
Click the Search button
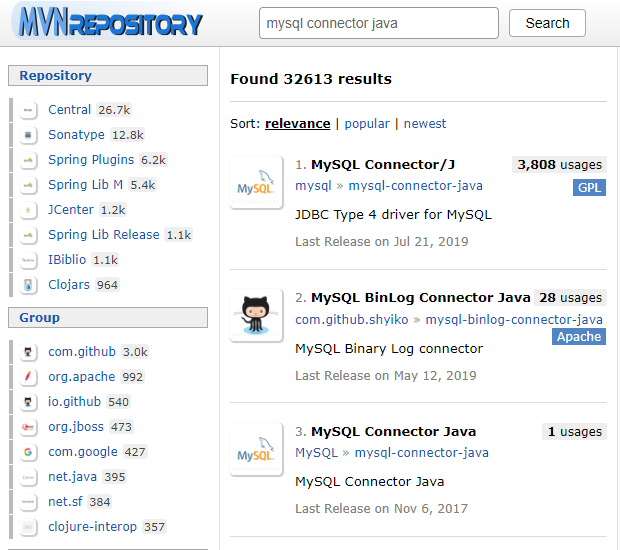click(x=547, y=23)
